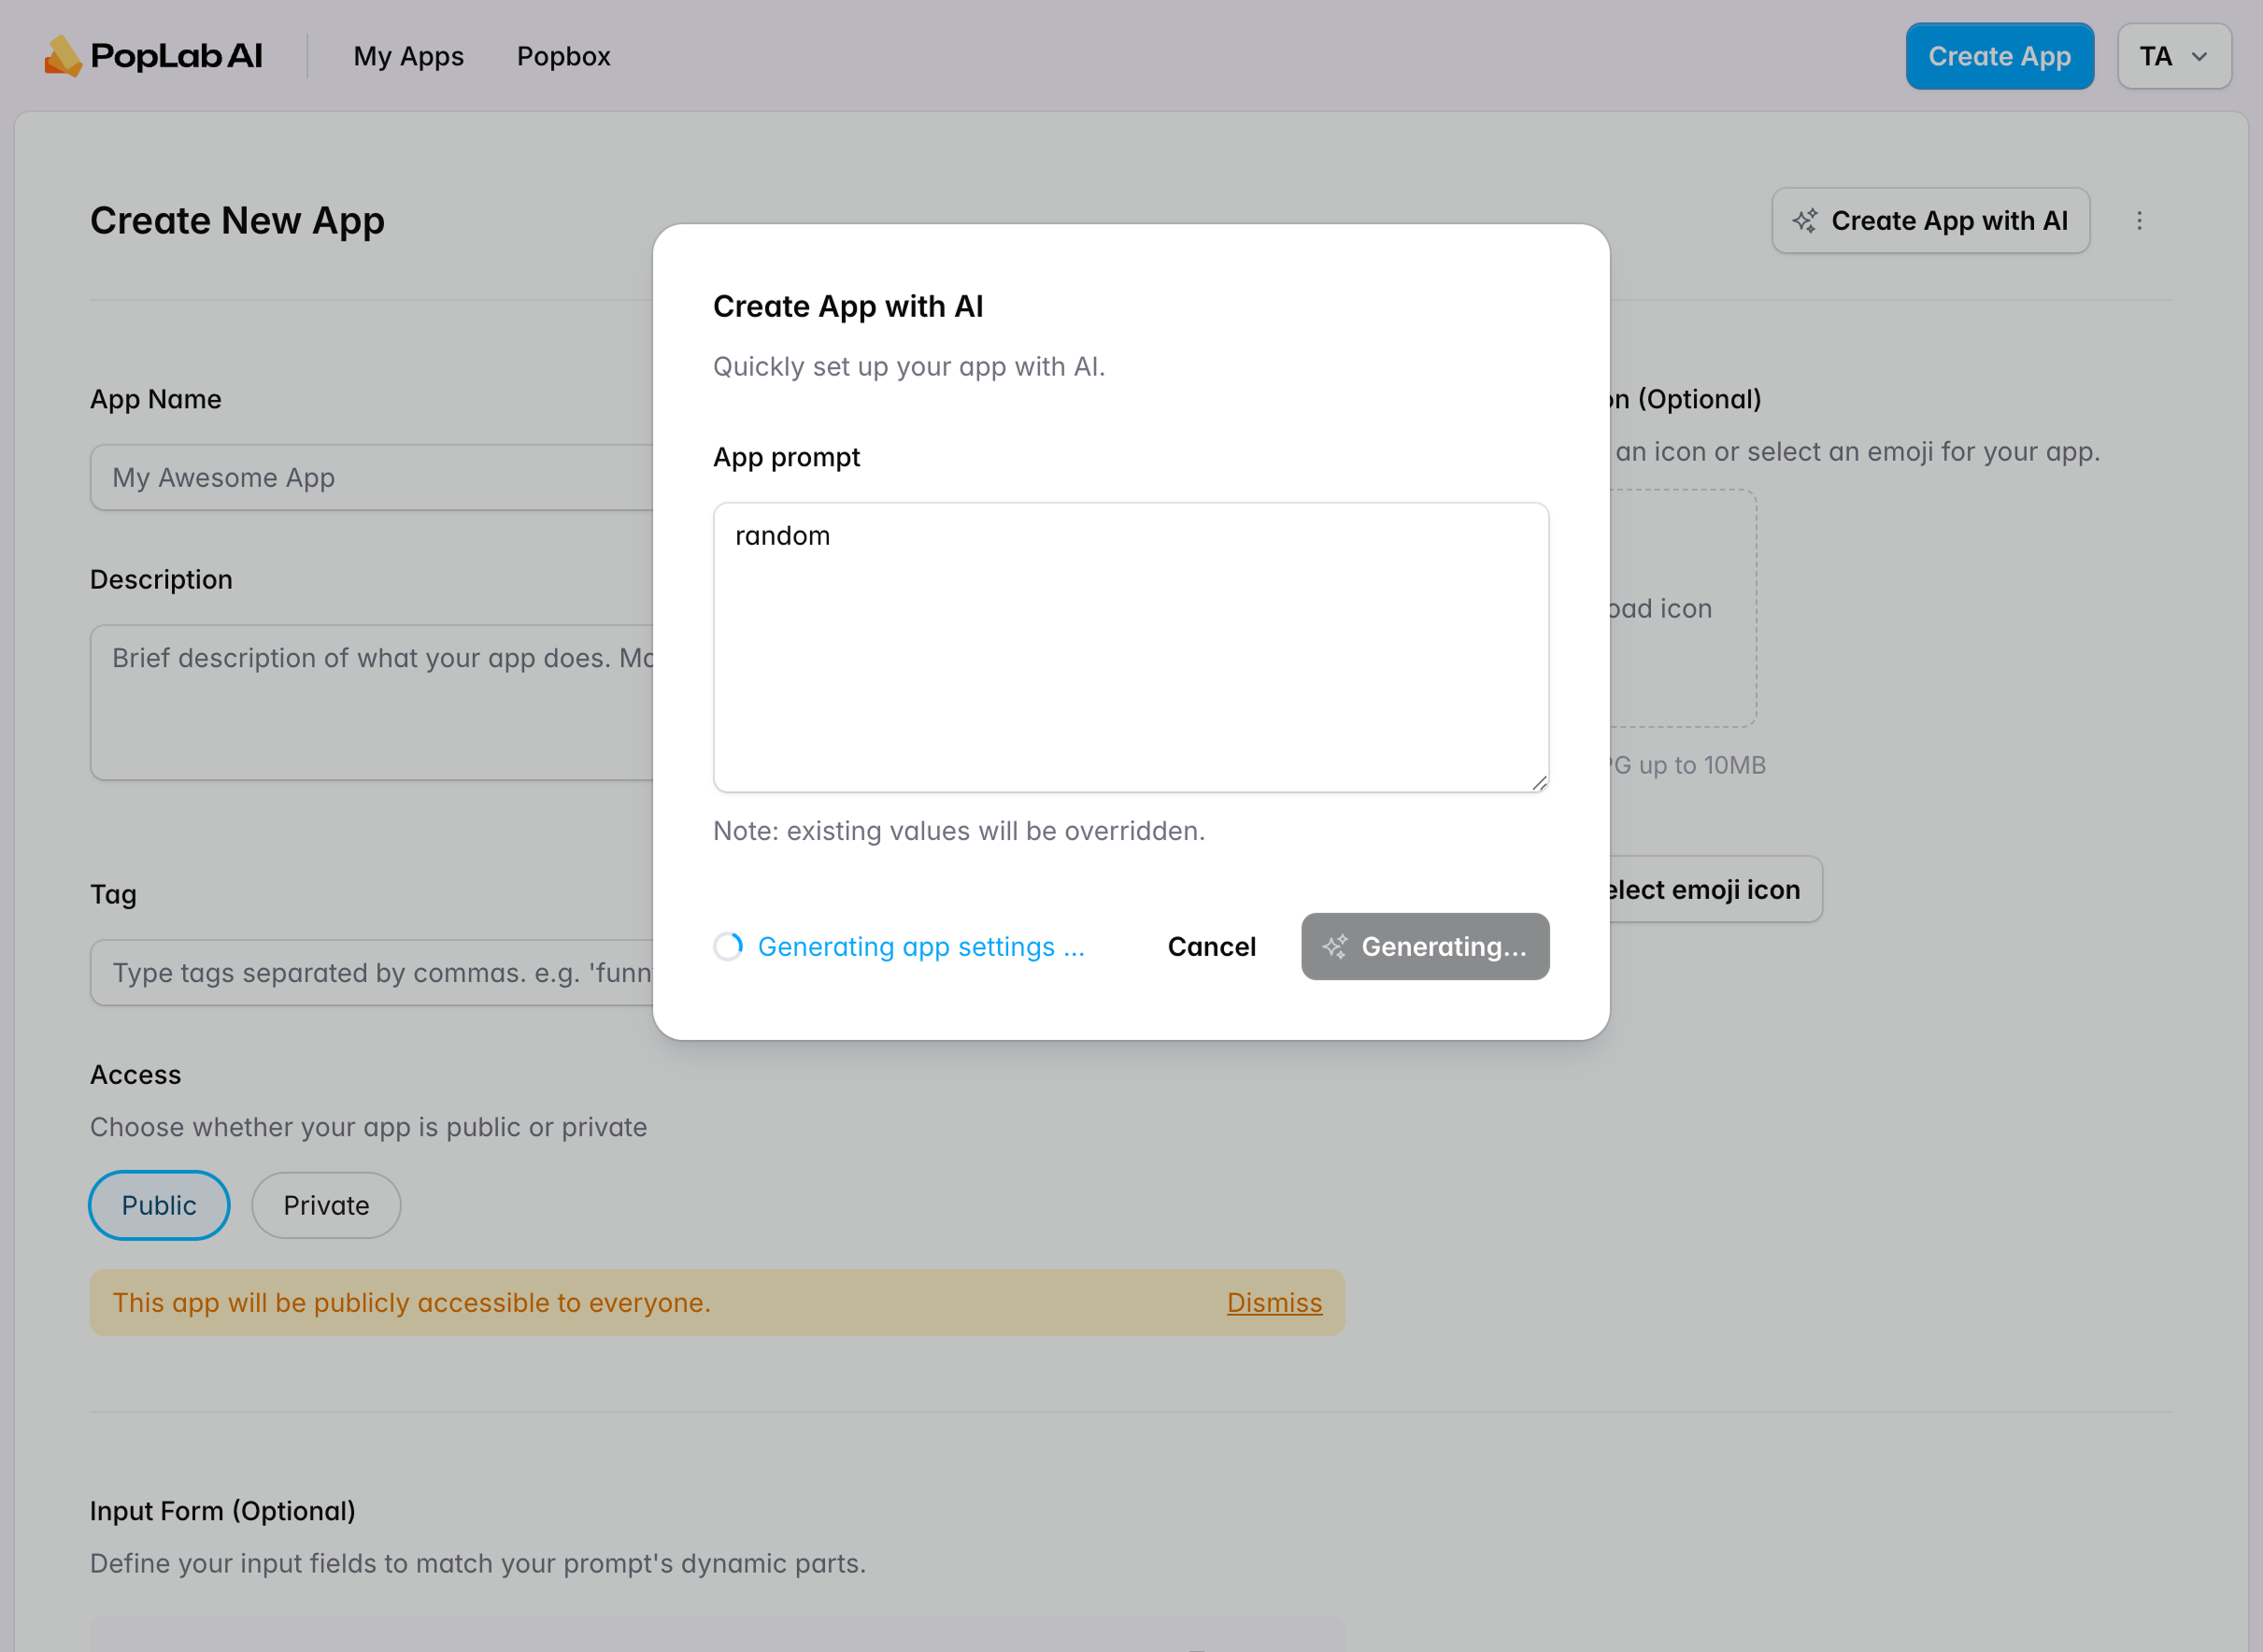Click the sparkle icon on Create App with AI
2263x1652 pixels.
[x=1805, y=221]
